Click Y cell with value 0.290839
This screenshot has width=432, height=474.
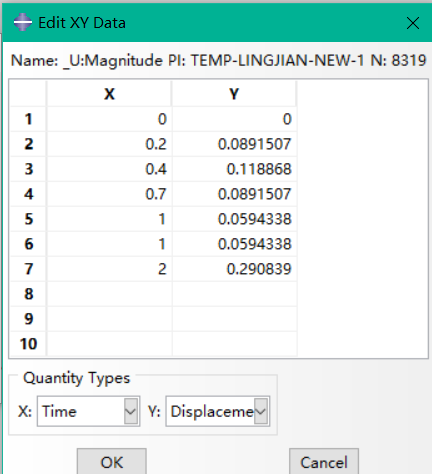click(234, 269)
